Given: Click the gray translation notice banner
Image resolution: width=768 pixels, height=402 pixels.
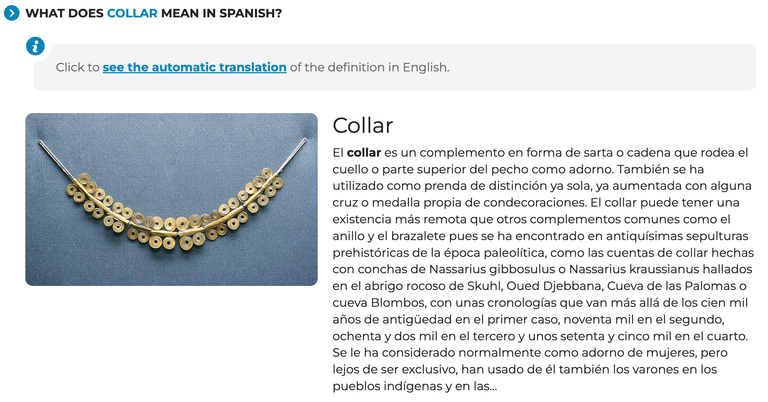Looking at the screenshot, I should [x=394, y=67].
